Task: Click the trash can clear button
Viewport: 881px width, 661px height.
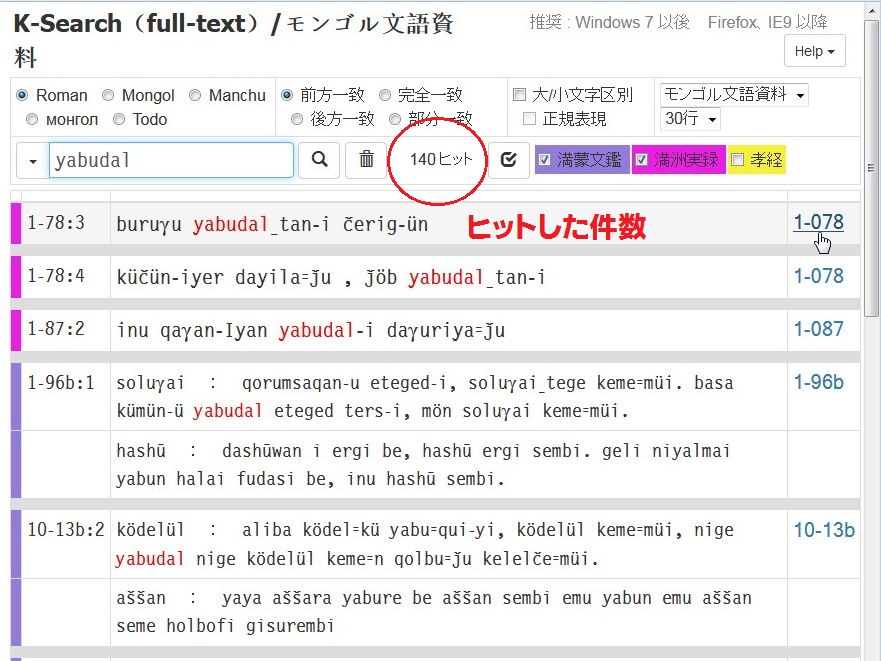Action: 366,160
